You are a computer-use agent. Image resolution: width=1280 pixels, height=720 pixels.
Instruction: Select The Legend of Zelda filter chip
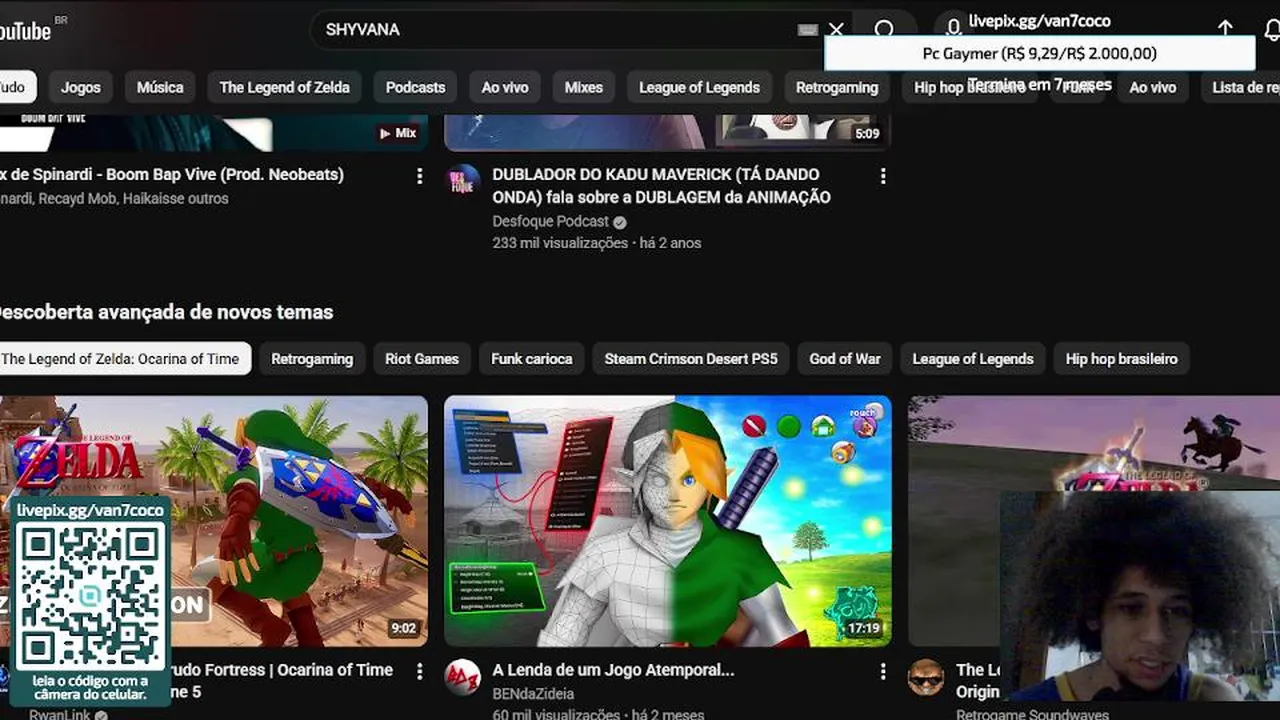(285, 87)
